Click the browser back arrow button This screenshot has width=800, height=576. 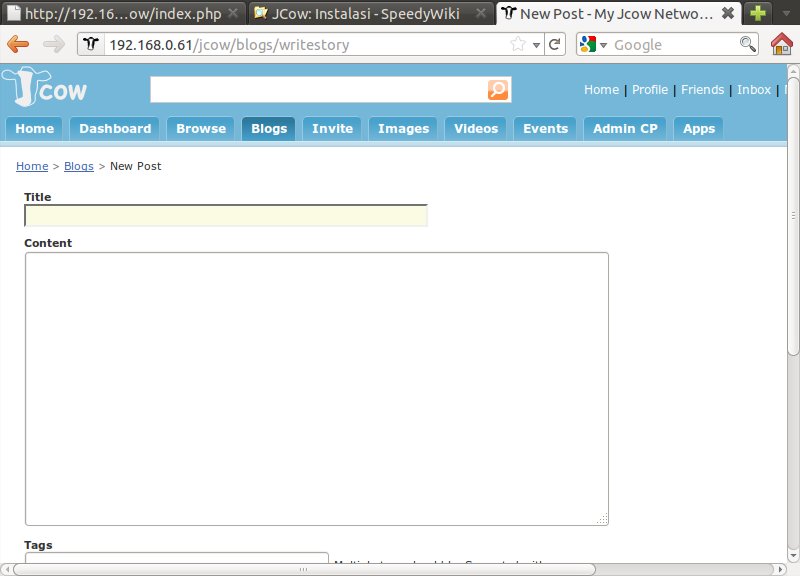[x=18, y=44]
